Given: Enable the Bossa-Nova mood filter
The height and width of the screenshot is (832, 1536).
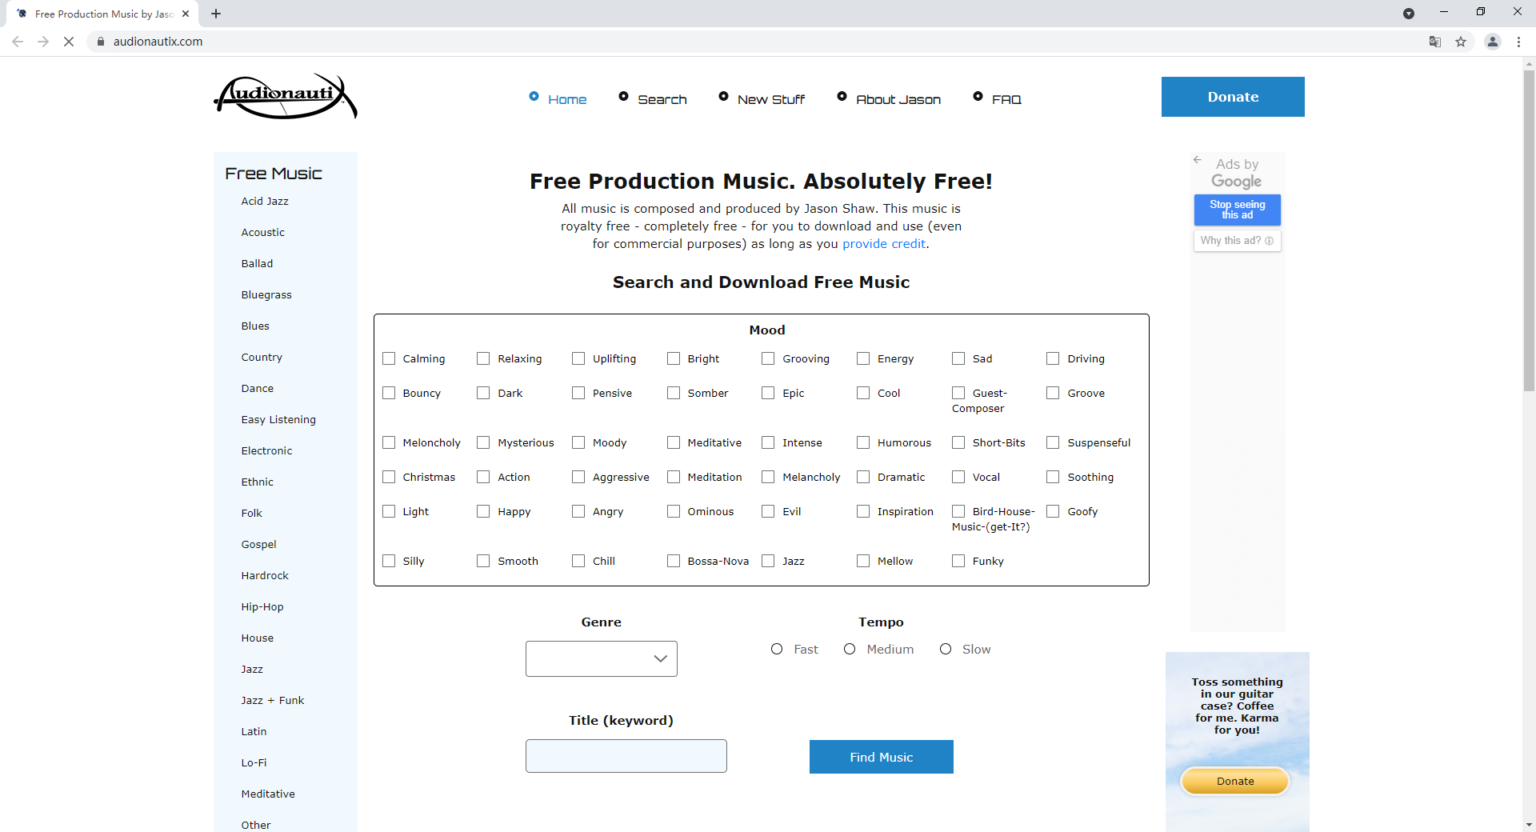Looking at the screenshot, I should 674,561.
